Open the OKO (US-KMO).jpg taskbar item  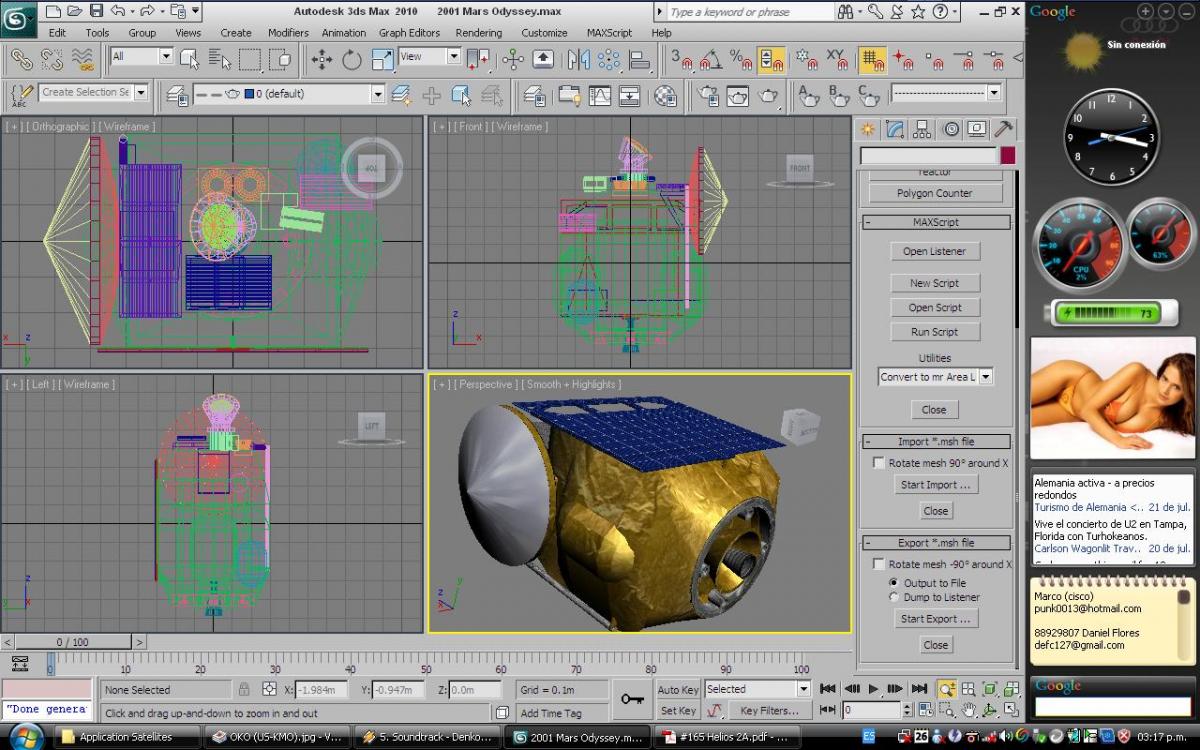278,737
